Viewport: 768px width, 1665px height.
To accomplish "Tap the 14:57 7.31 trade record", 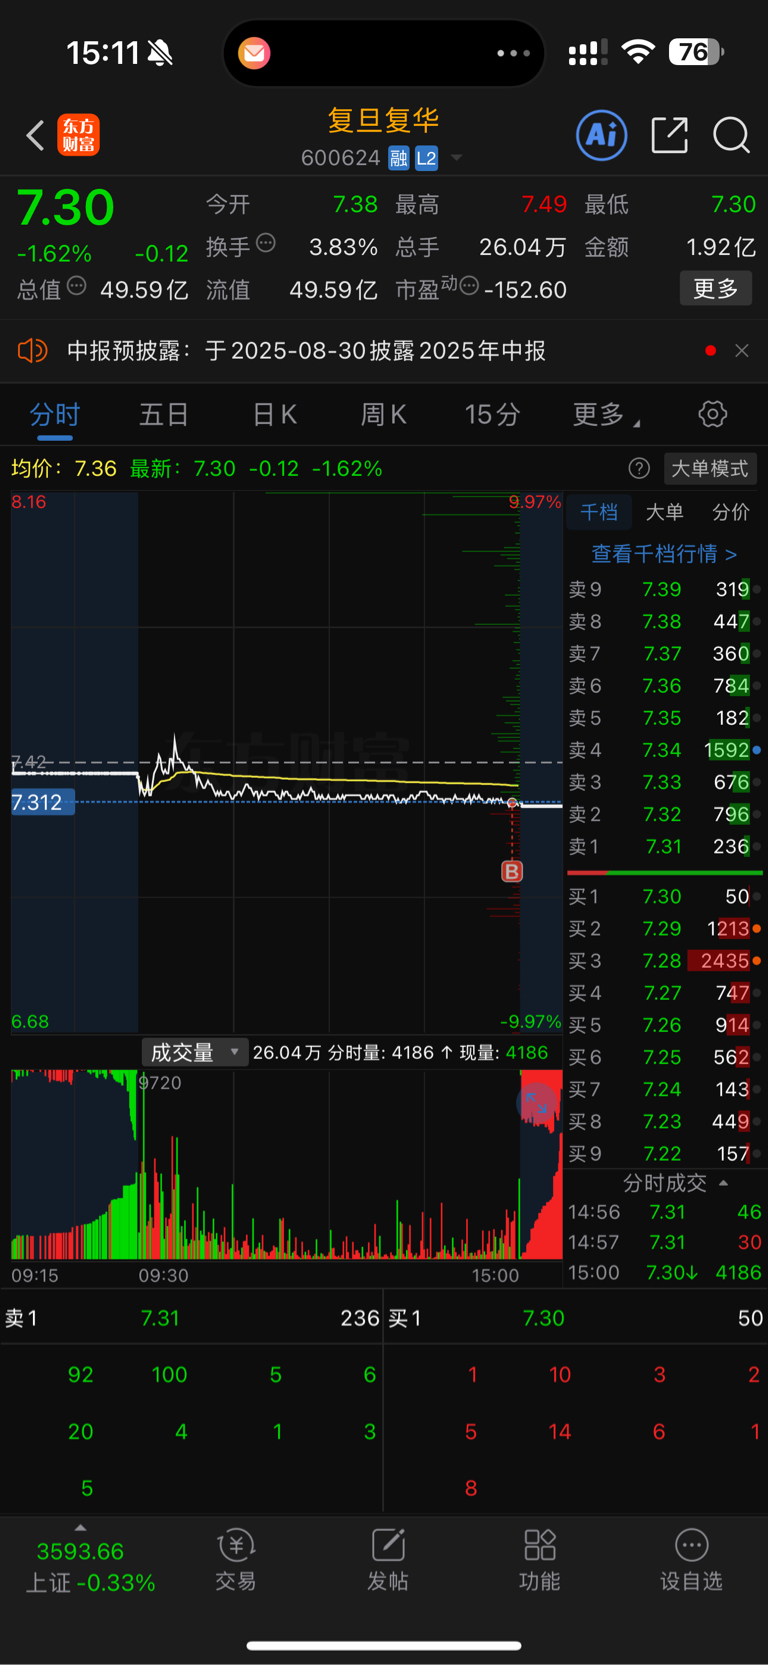I will [665, 1242].
